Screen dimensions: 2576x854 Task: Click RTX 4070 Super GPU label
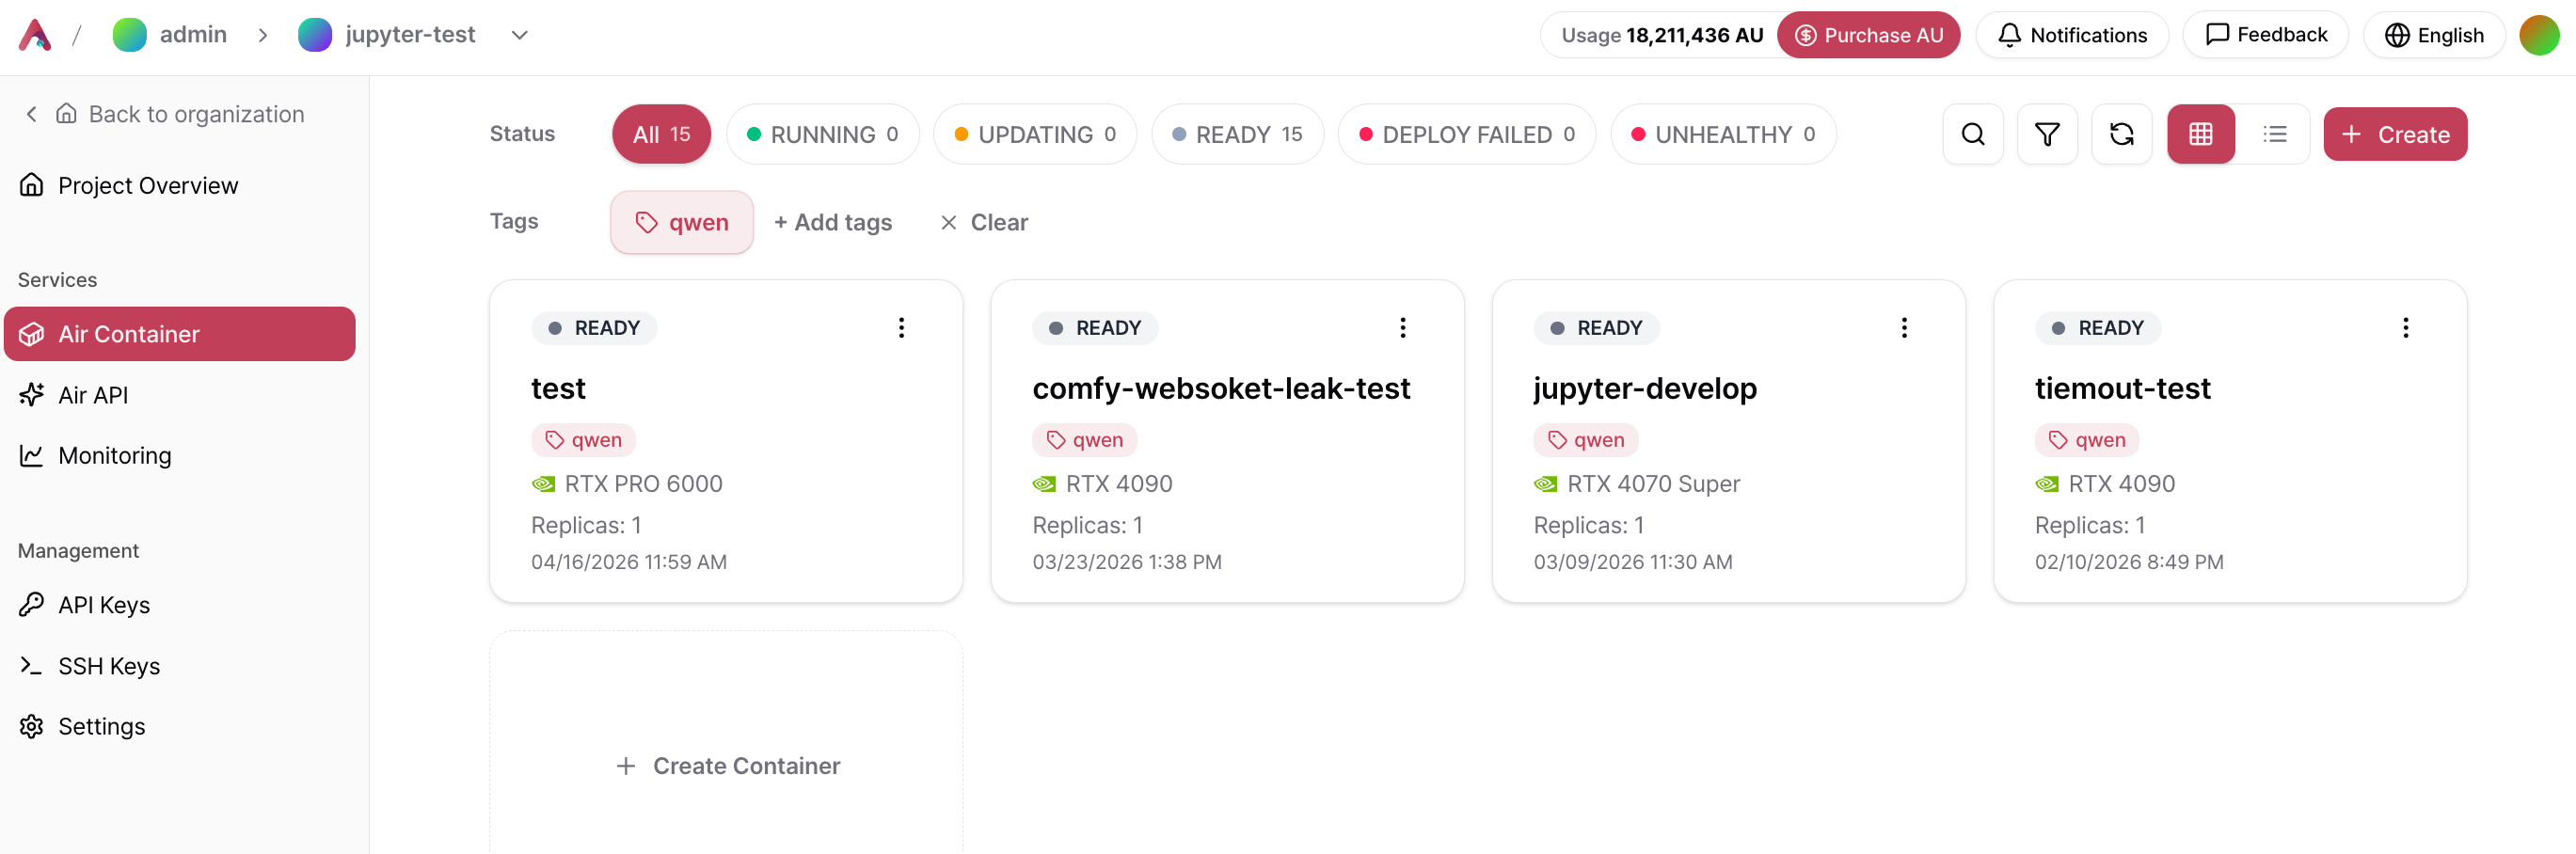click(x=1653, y=484)
